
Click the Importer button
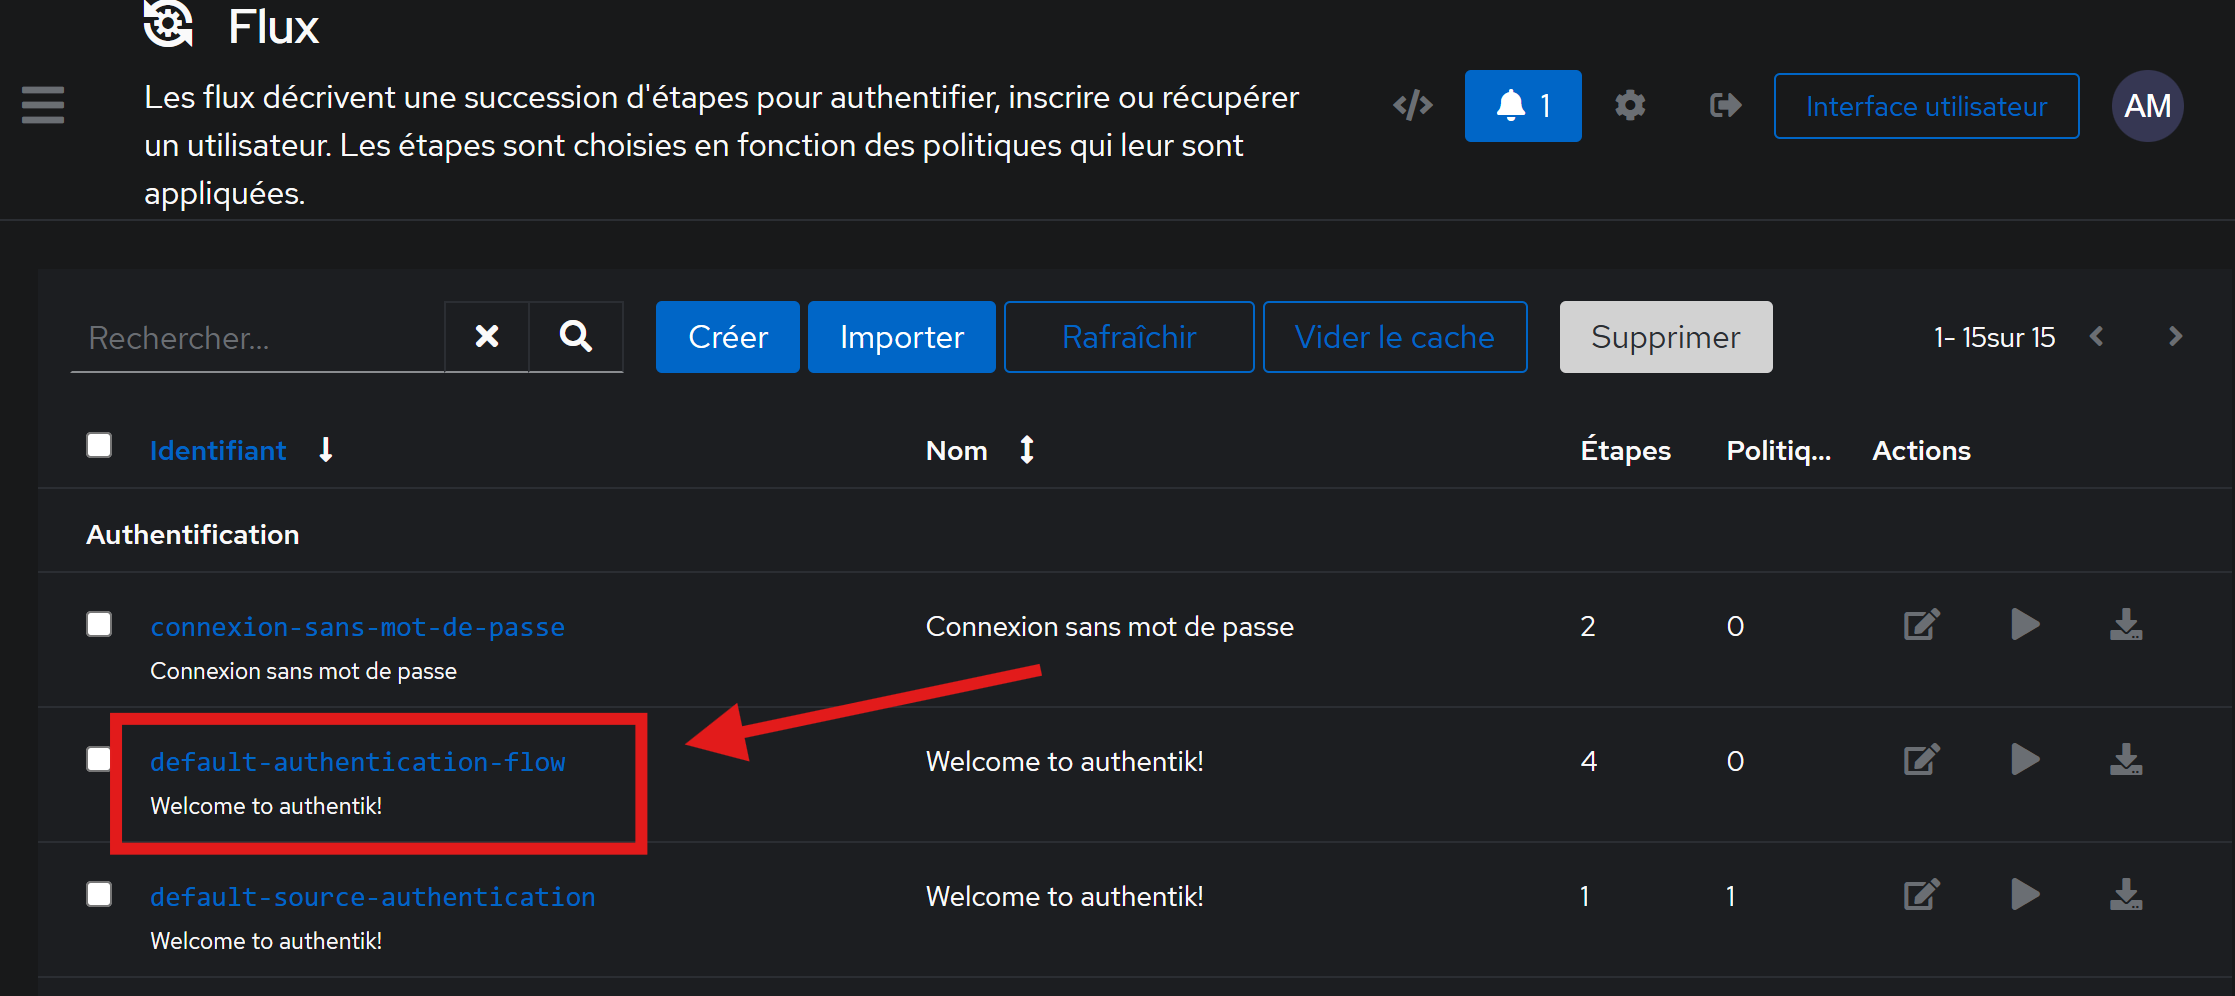click(x=902, y=337)
